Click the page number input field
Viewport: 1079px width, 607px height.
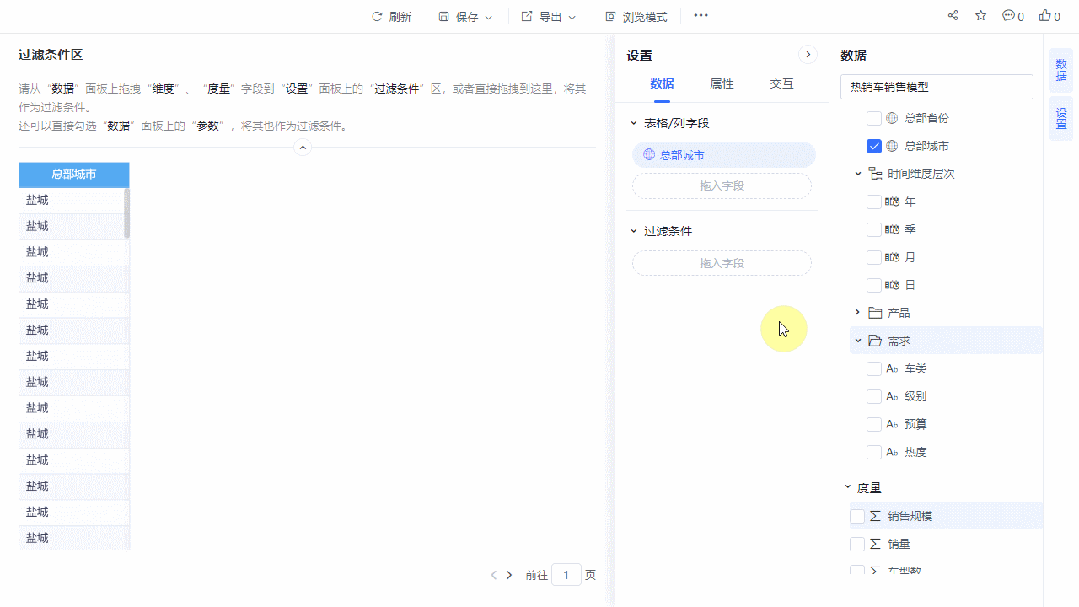click(567, 575)
